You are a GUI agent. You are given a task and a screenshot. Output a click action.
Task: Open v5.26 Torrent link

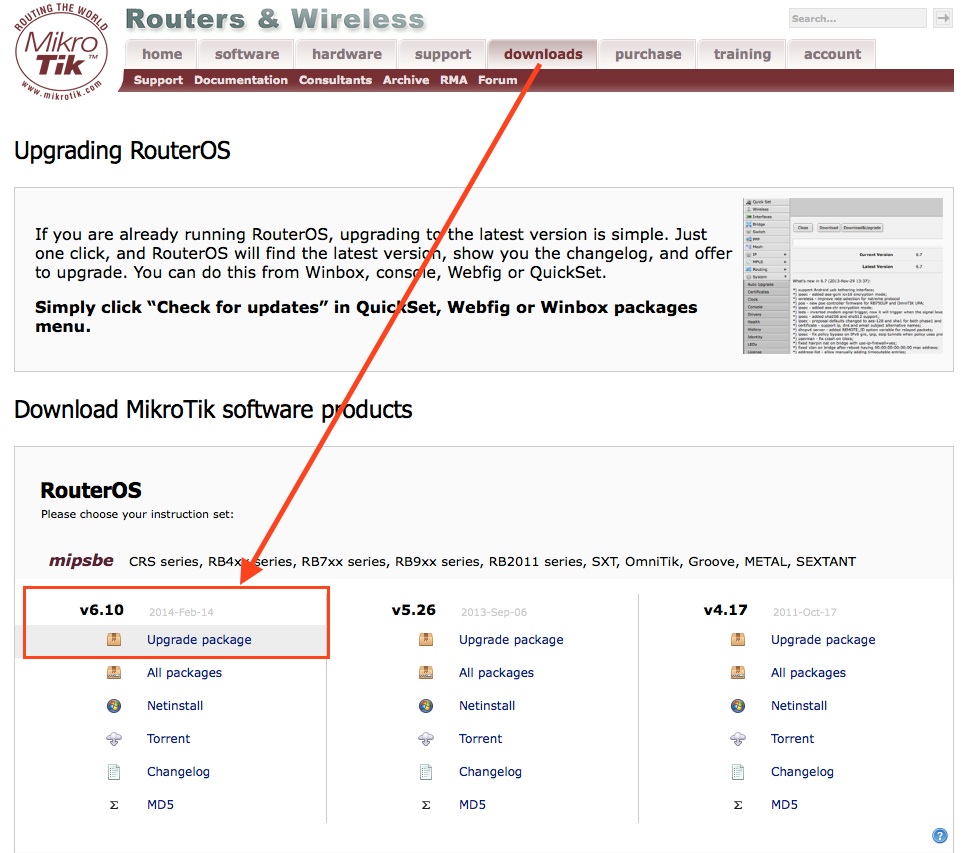480,738
